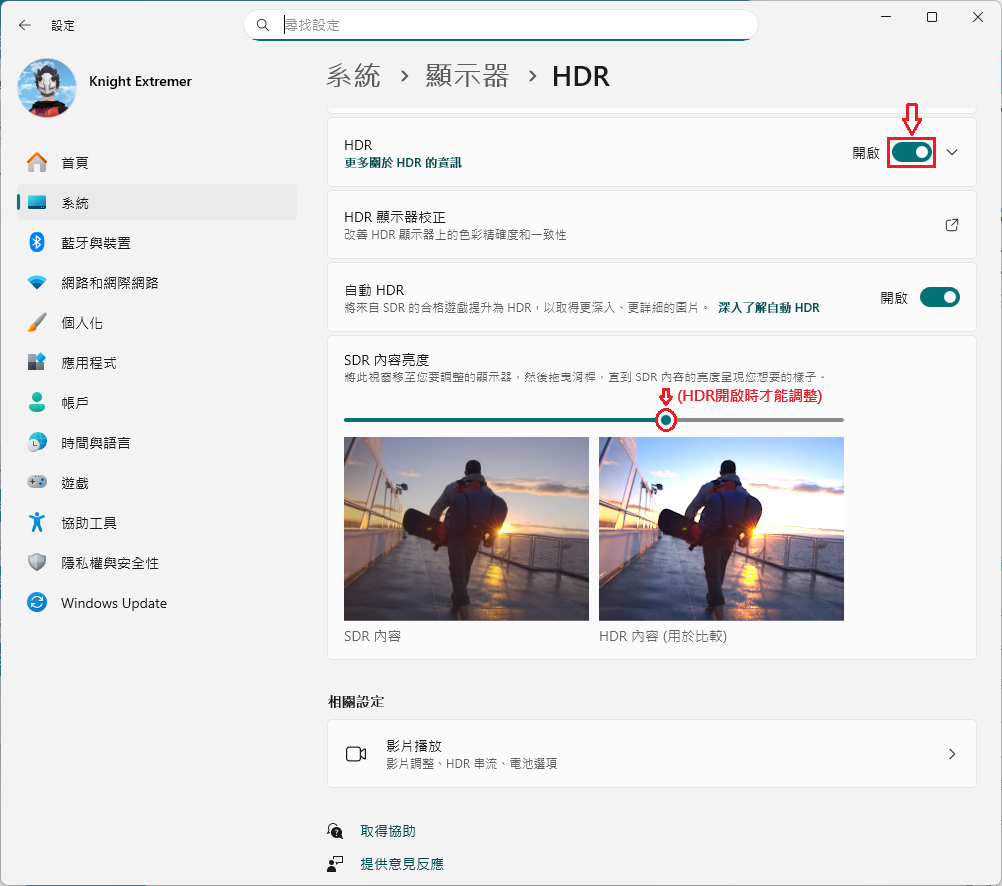Minimize the Settings window
This screenshot has height=886, width=1002.
point(886,17)
